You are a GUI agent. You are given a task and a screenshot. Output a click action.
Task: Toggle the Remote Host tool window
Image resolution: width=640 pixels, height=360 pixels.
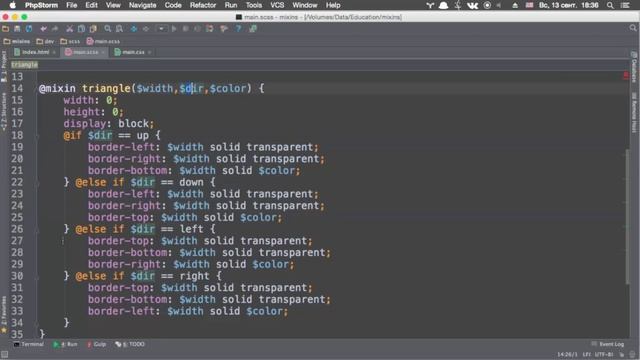click(634, 113)
